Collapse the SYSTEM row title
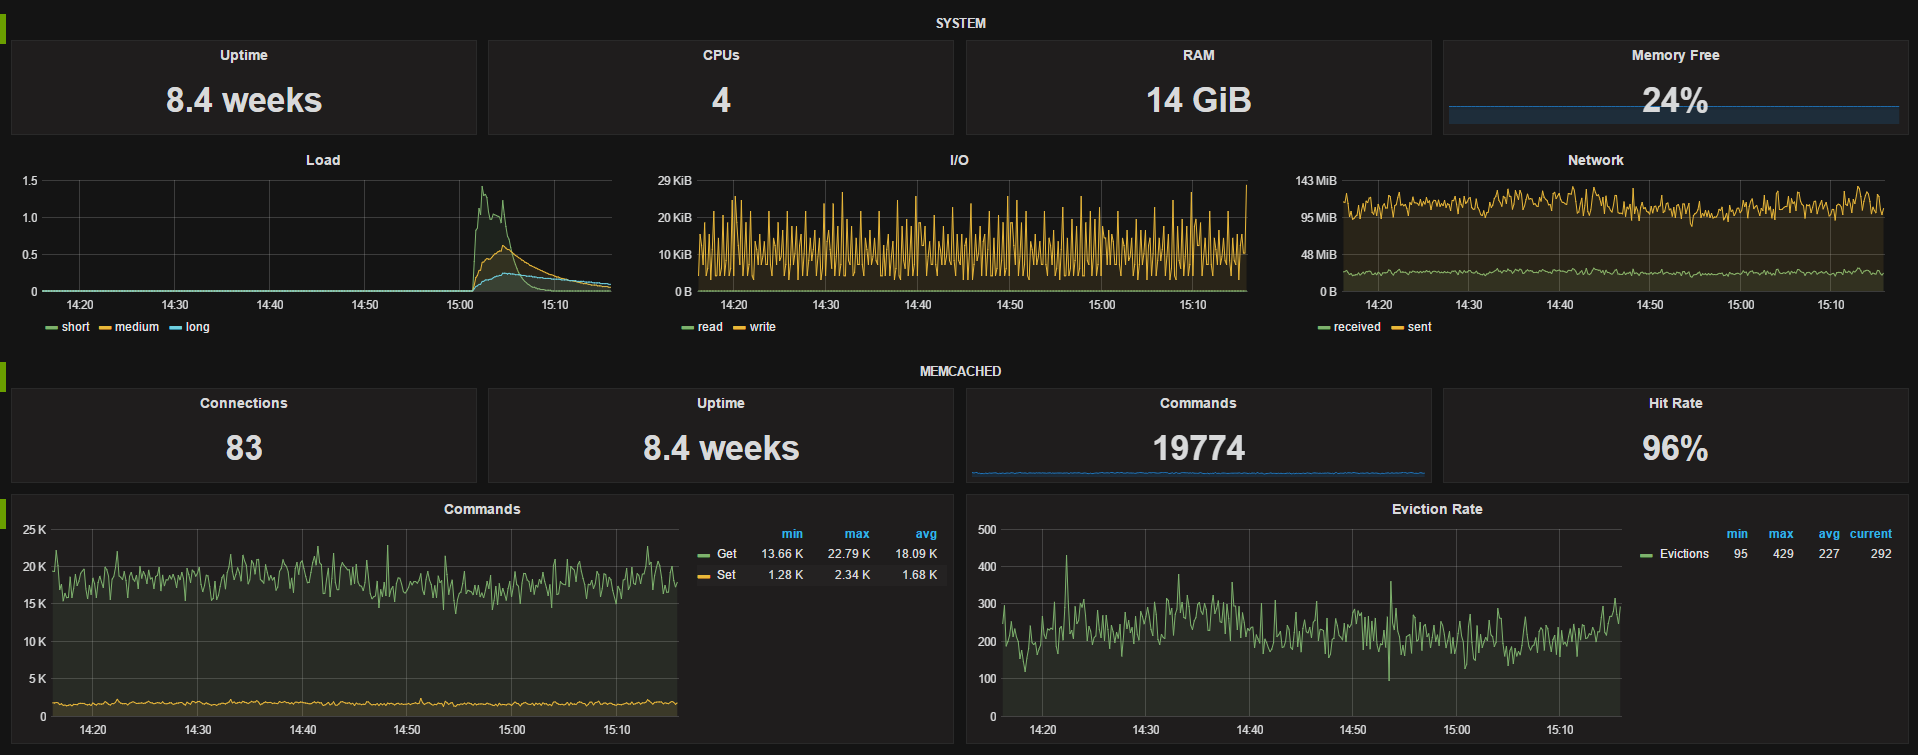1918x755 pixels. pyautogui.click(x=960, y=23)
